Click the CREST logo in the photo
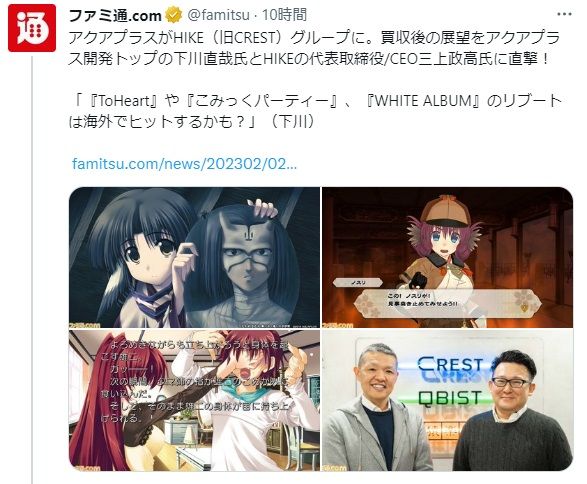 point(450,365)
